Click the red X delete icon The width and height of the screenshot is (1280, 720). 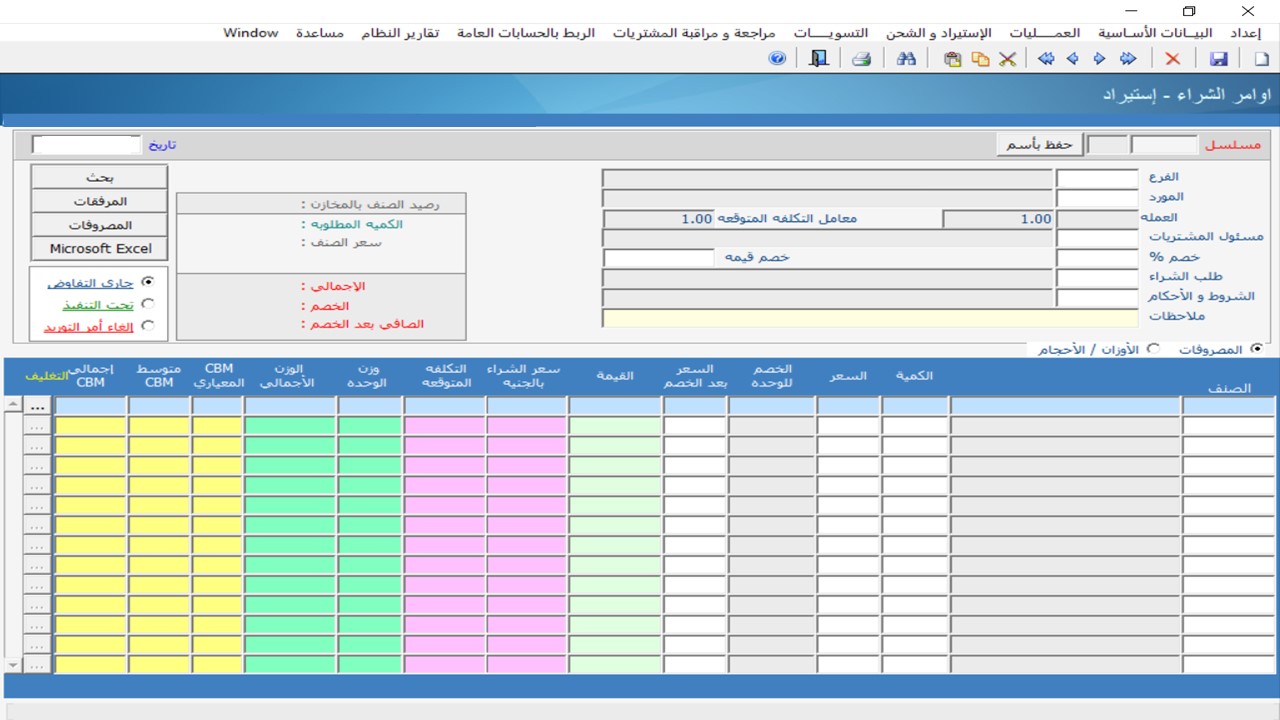pyautogui.click(x=1173, y=59)
